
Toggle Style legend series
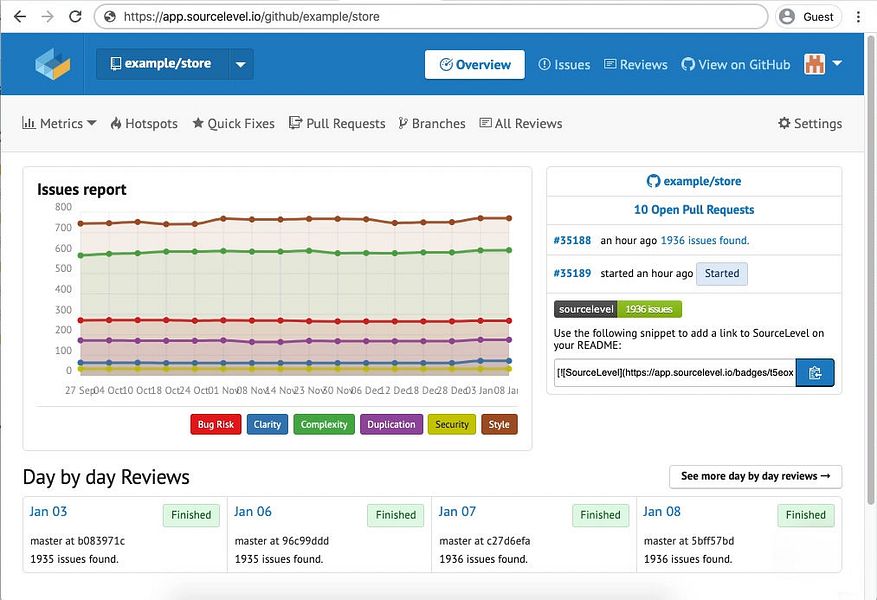click(x=499, y=424)
